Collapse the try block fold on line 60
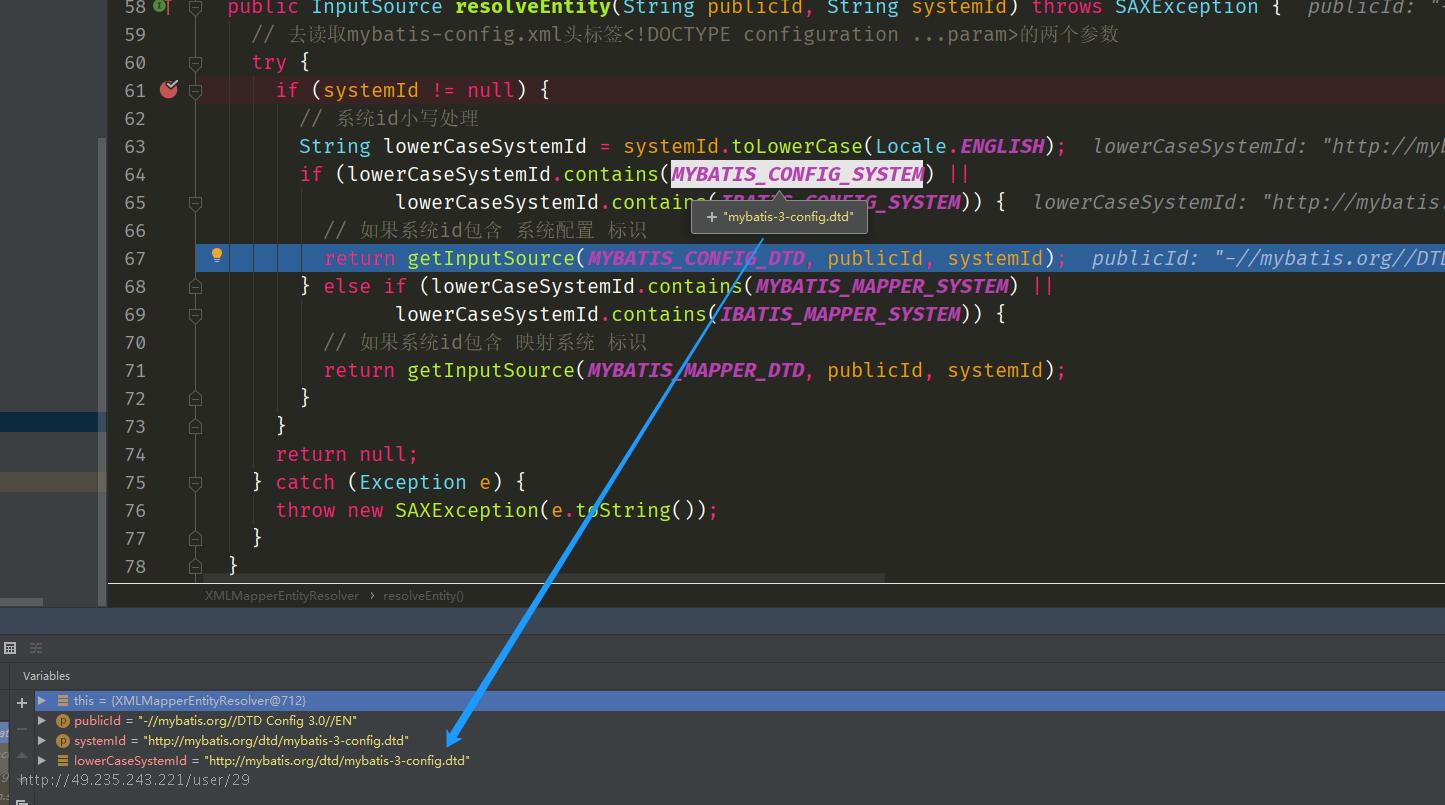The height and width of the screenshot is (805, 1445). 195,62
